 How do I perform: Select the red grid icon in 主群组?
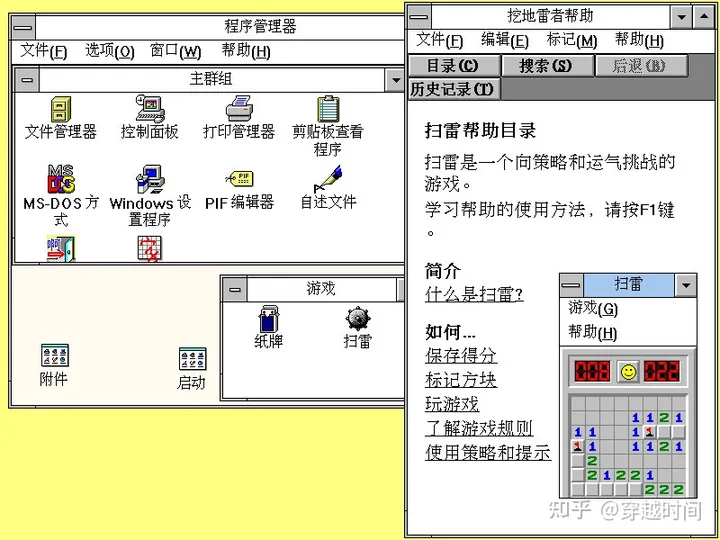(150, 249)
